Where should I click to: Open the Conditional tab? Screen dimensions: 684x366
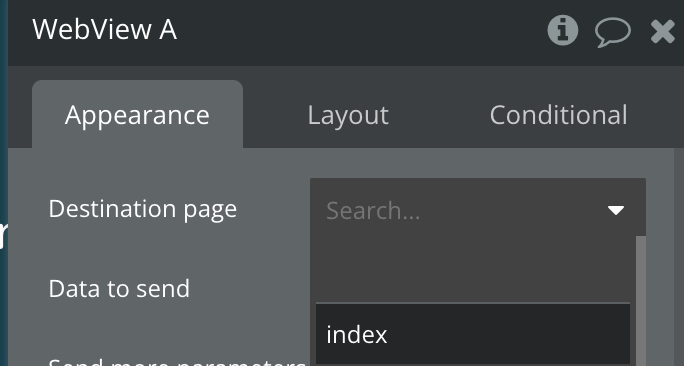pyautogui.click(x=558, y=115)
